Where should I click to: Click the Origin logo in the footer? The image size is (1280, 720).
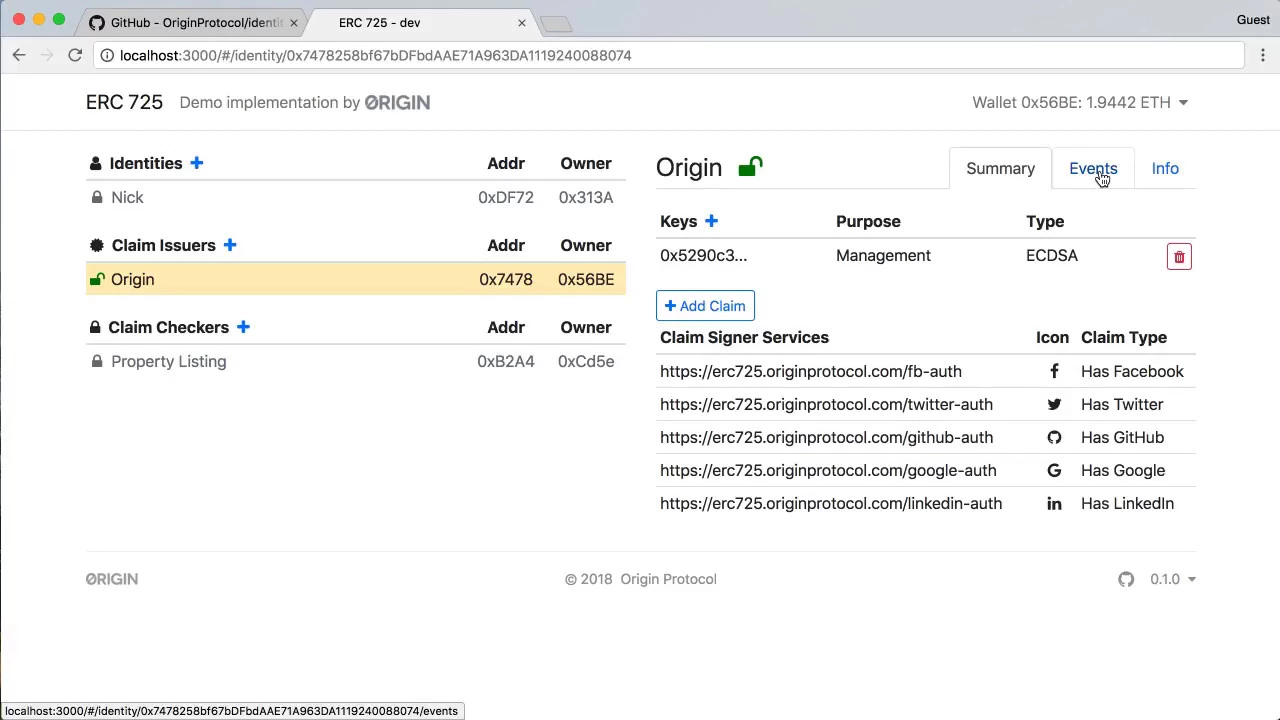[x=112, y=579]
